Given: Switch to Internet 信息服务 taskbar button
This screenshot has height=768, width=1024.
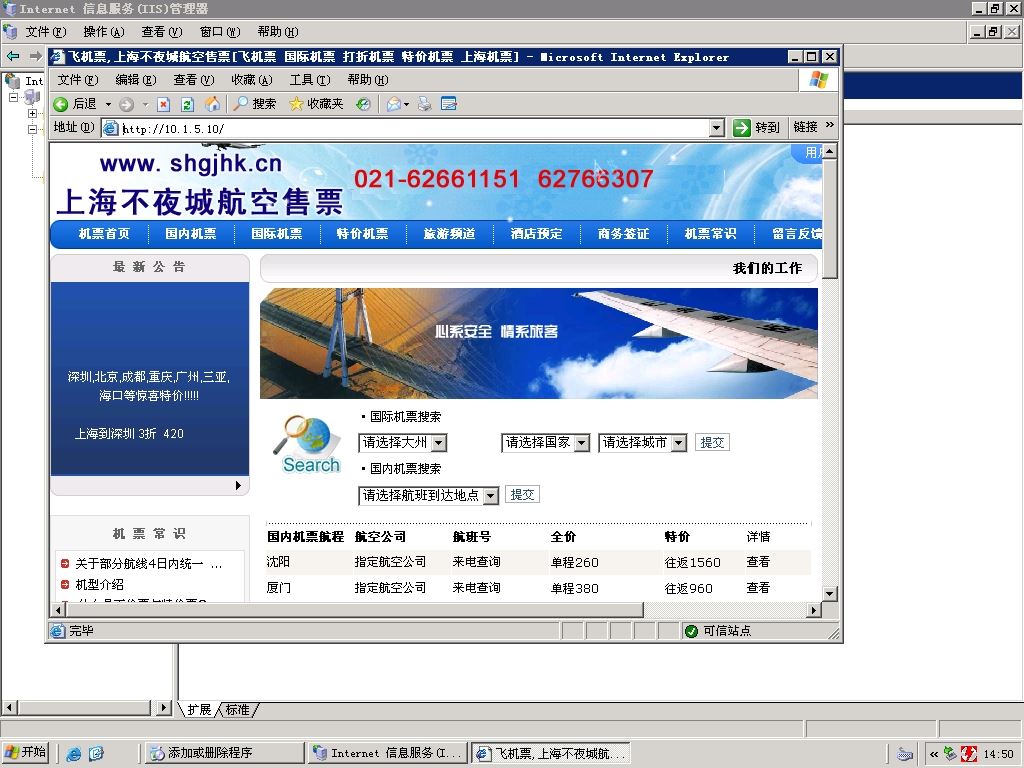Looking at the screenshot, I should point(388,754).
